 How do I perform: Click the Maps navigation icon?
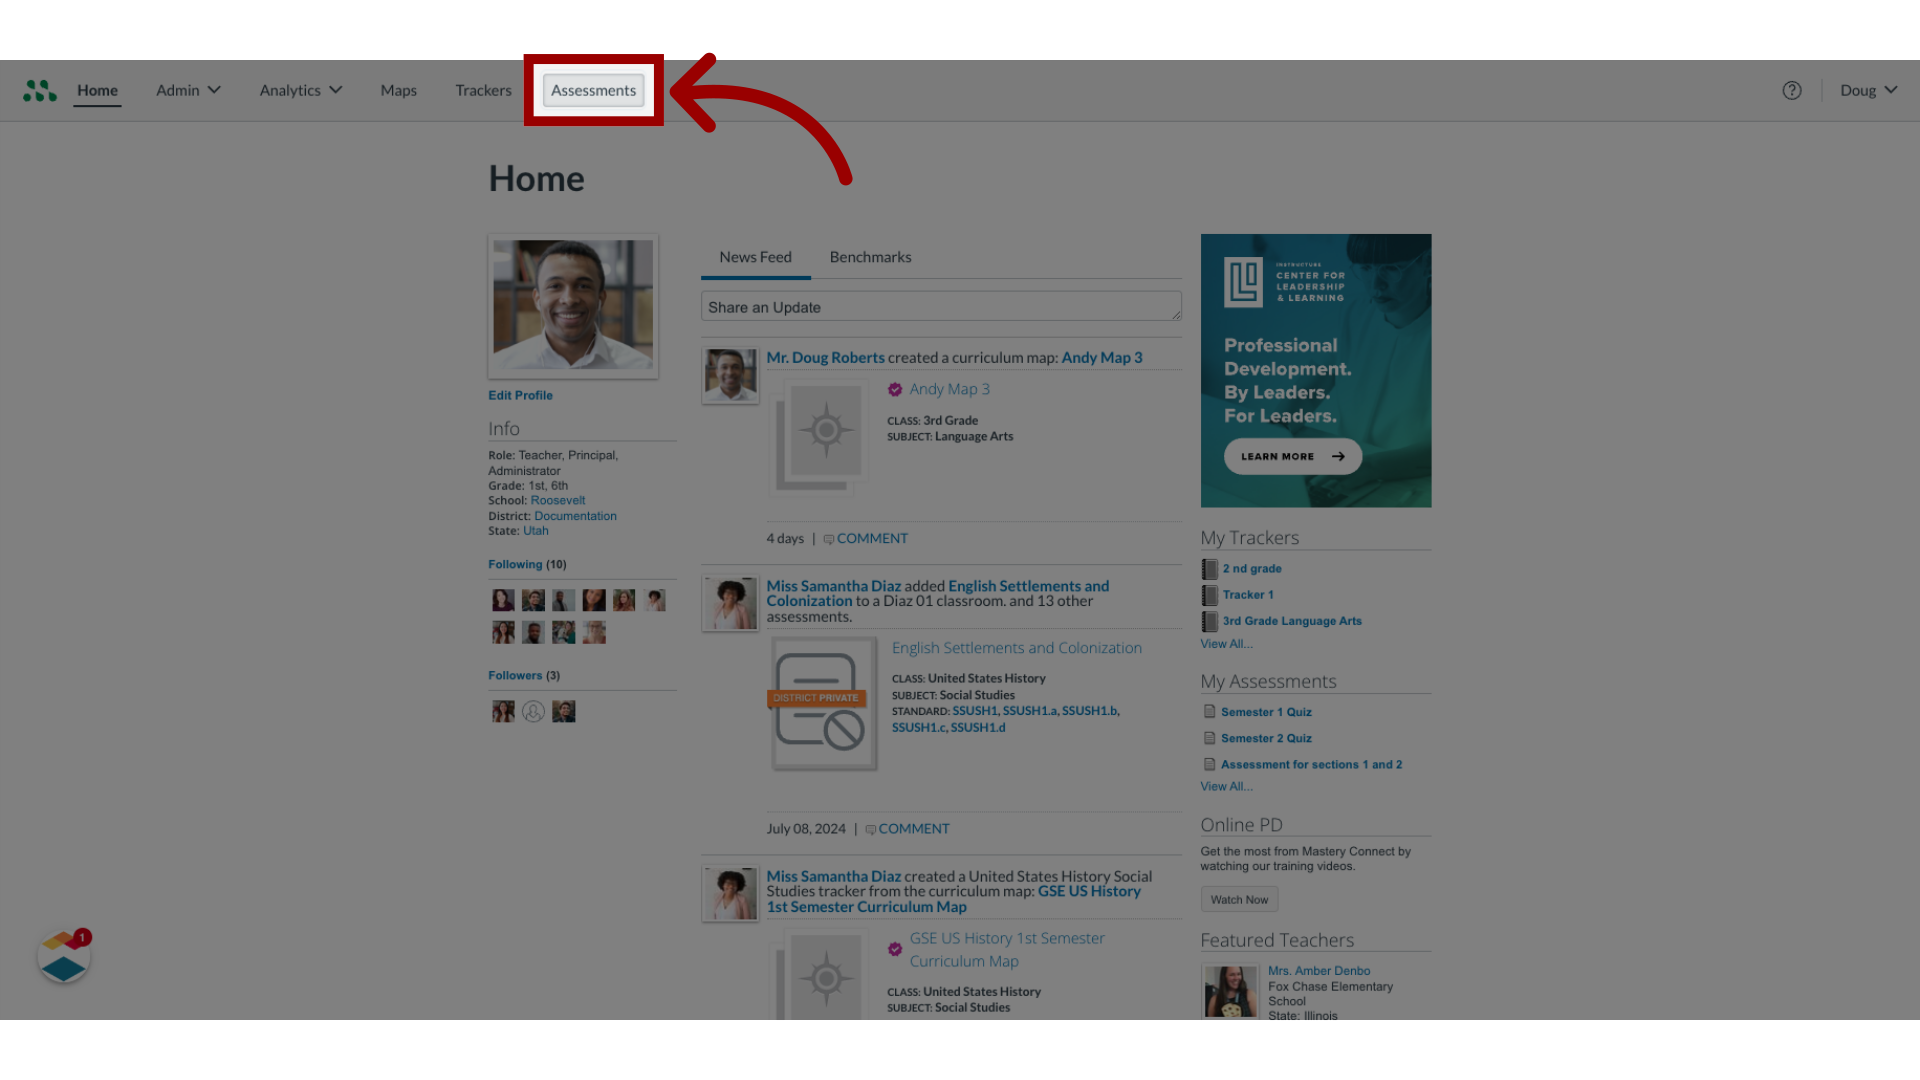(398, 90)
